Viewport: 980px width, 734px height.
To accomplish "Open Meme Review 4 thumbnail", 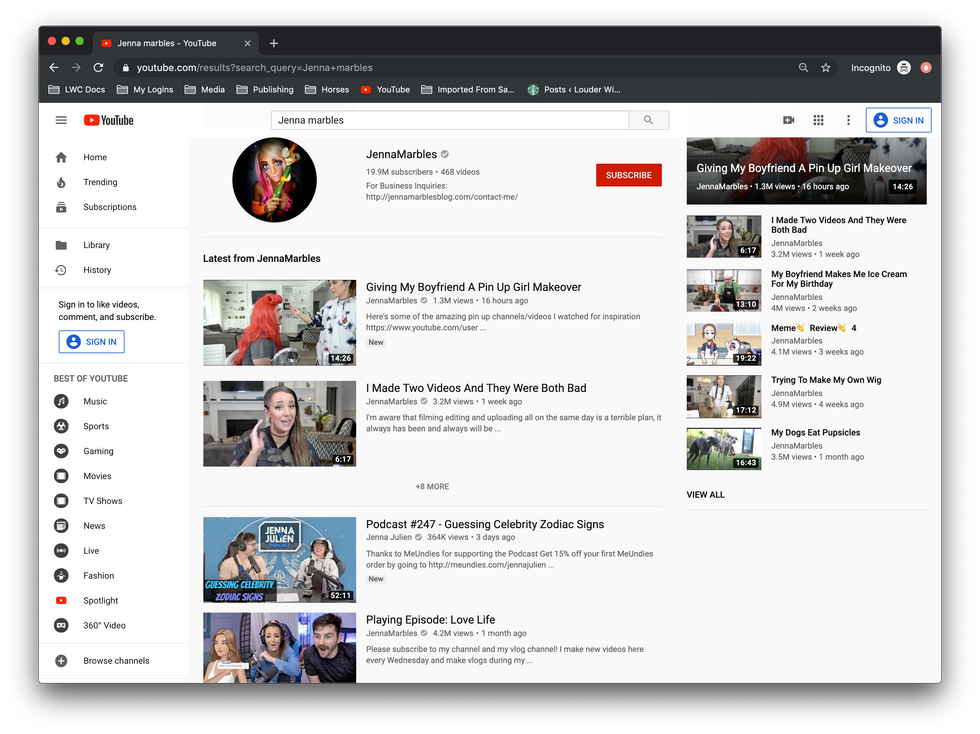I will (724, 344).
